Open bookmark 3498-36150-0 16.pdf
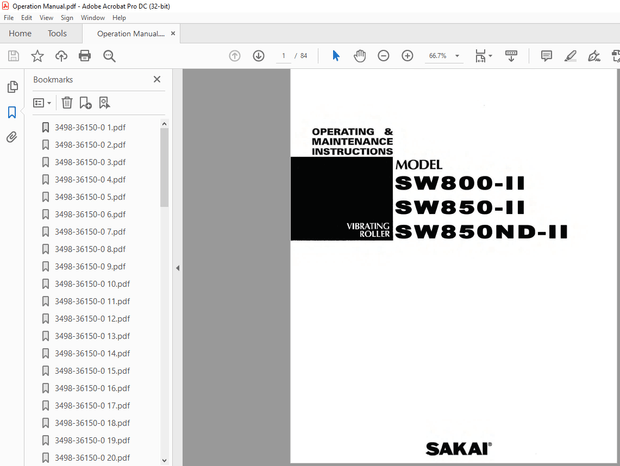 point(92,388)
